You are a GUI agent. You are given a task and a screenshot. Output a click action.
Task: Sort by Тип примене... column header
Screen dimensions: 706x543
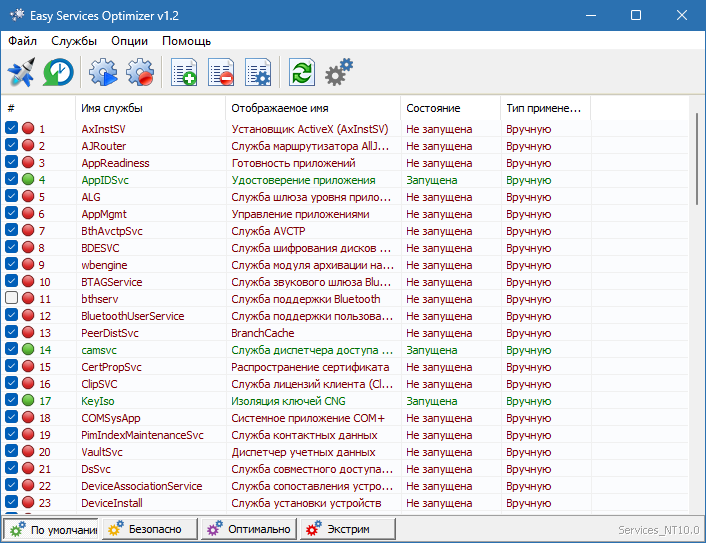click(545, 108)
